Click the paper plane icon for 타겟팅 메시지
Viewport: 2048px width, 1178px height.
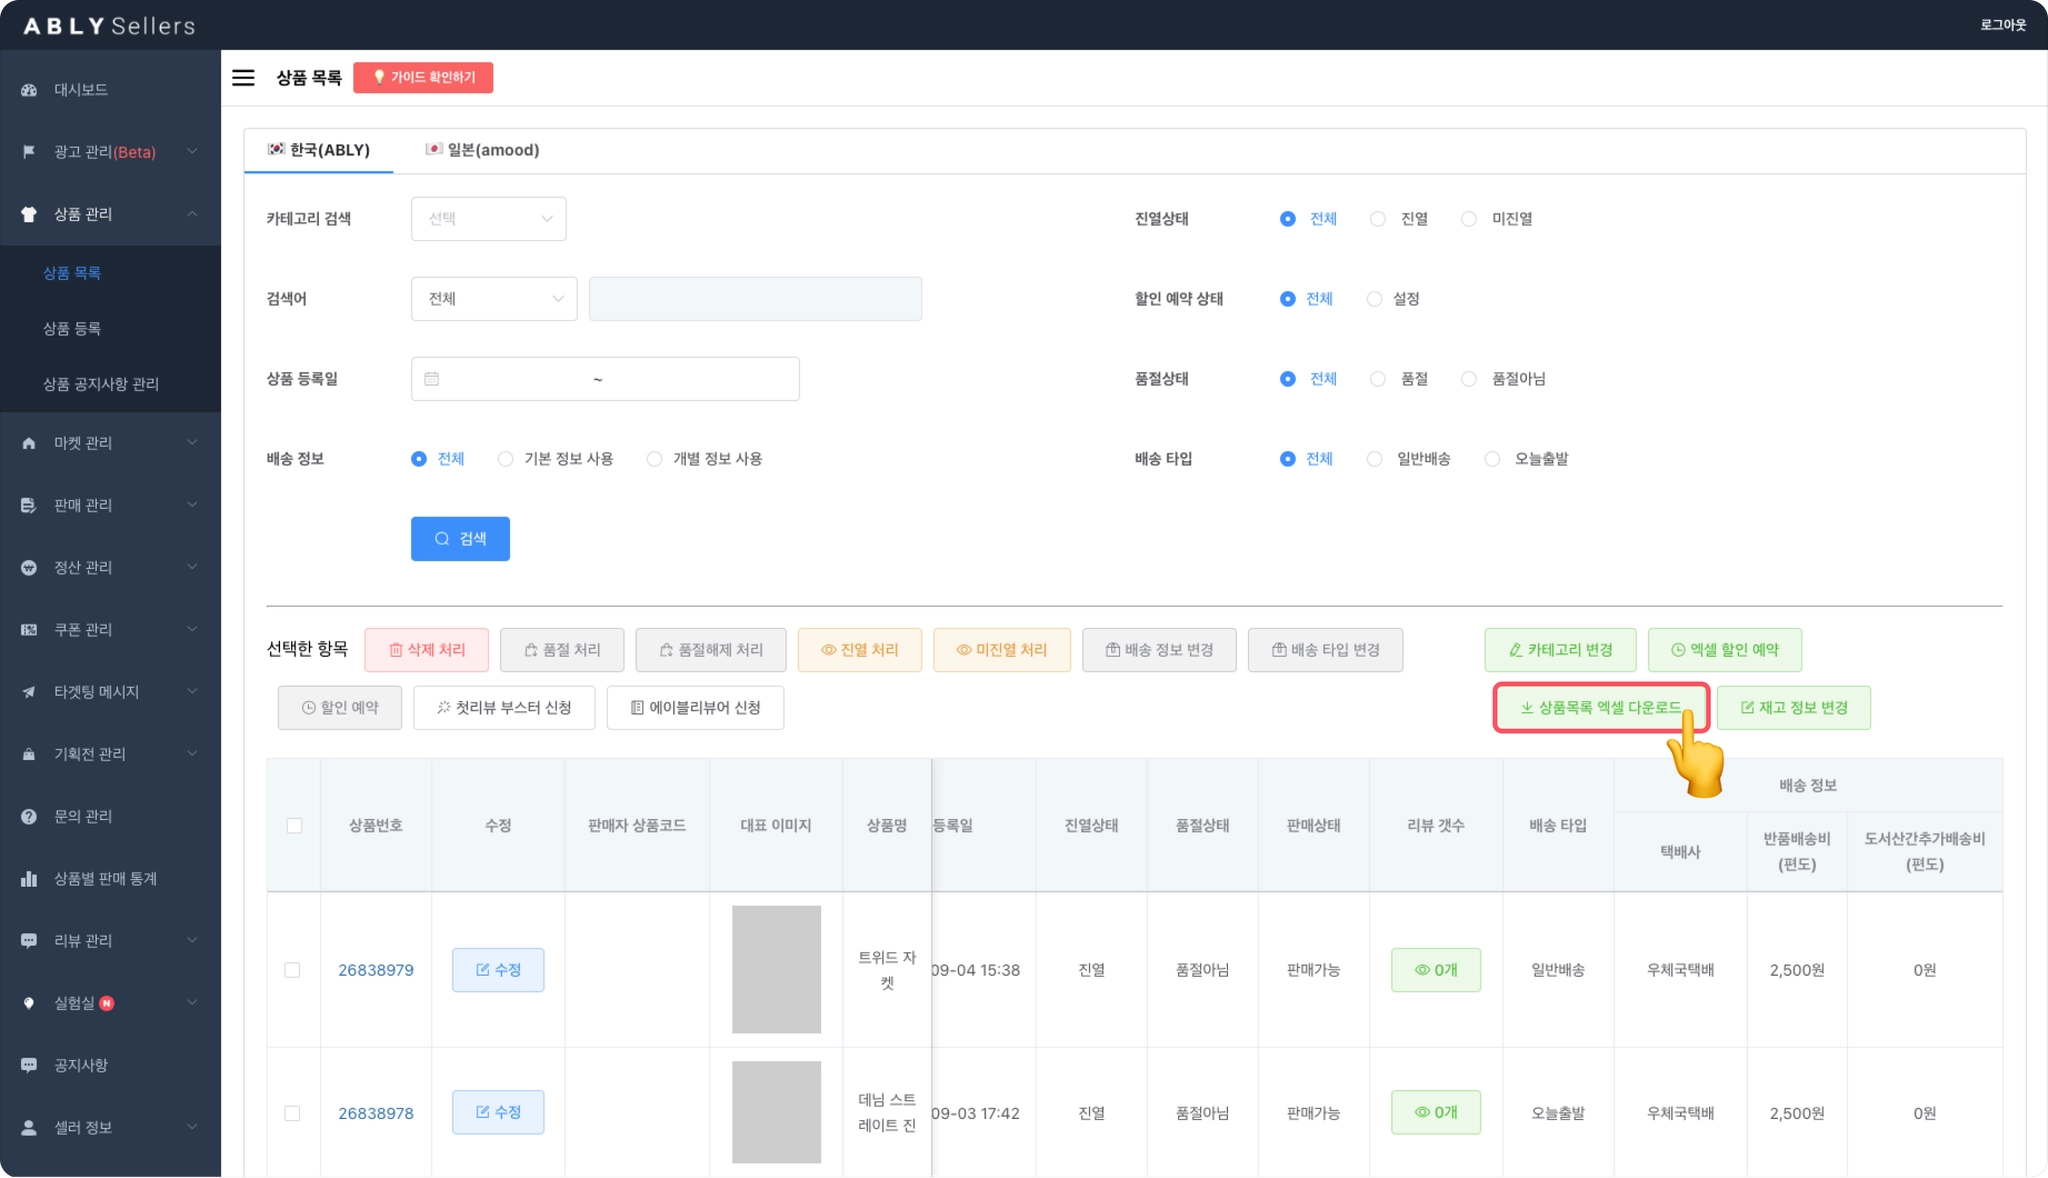[29, 692]
